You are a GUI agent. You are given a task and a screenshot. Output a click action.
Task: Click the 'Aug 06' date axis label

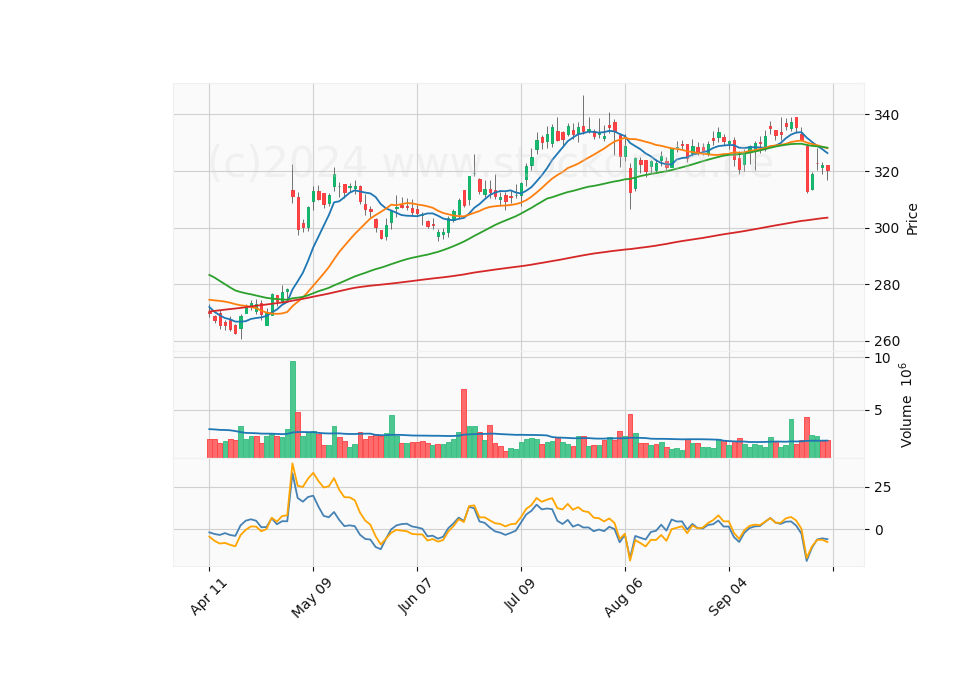624,597
